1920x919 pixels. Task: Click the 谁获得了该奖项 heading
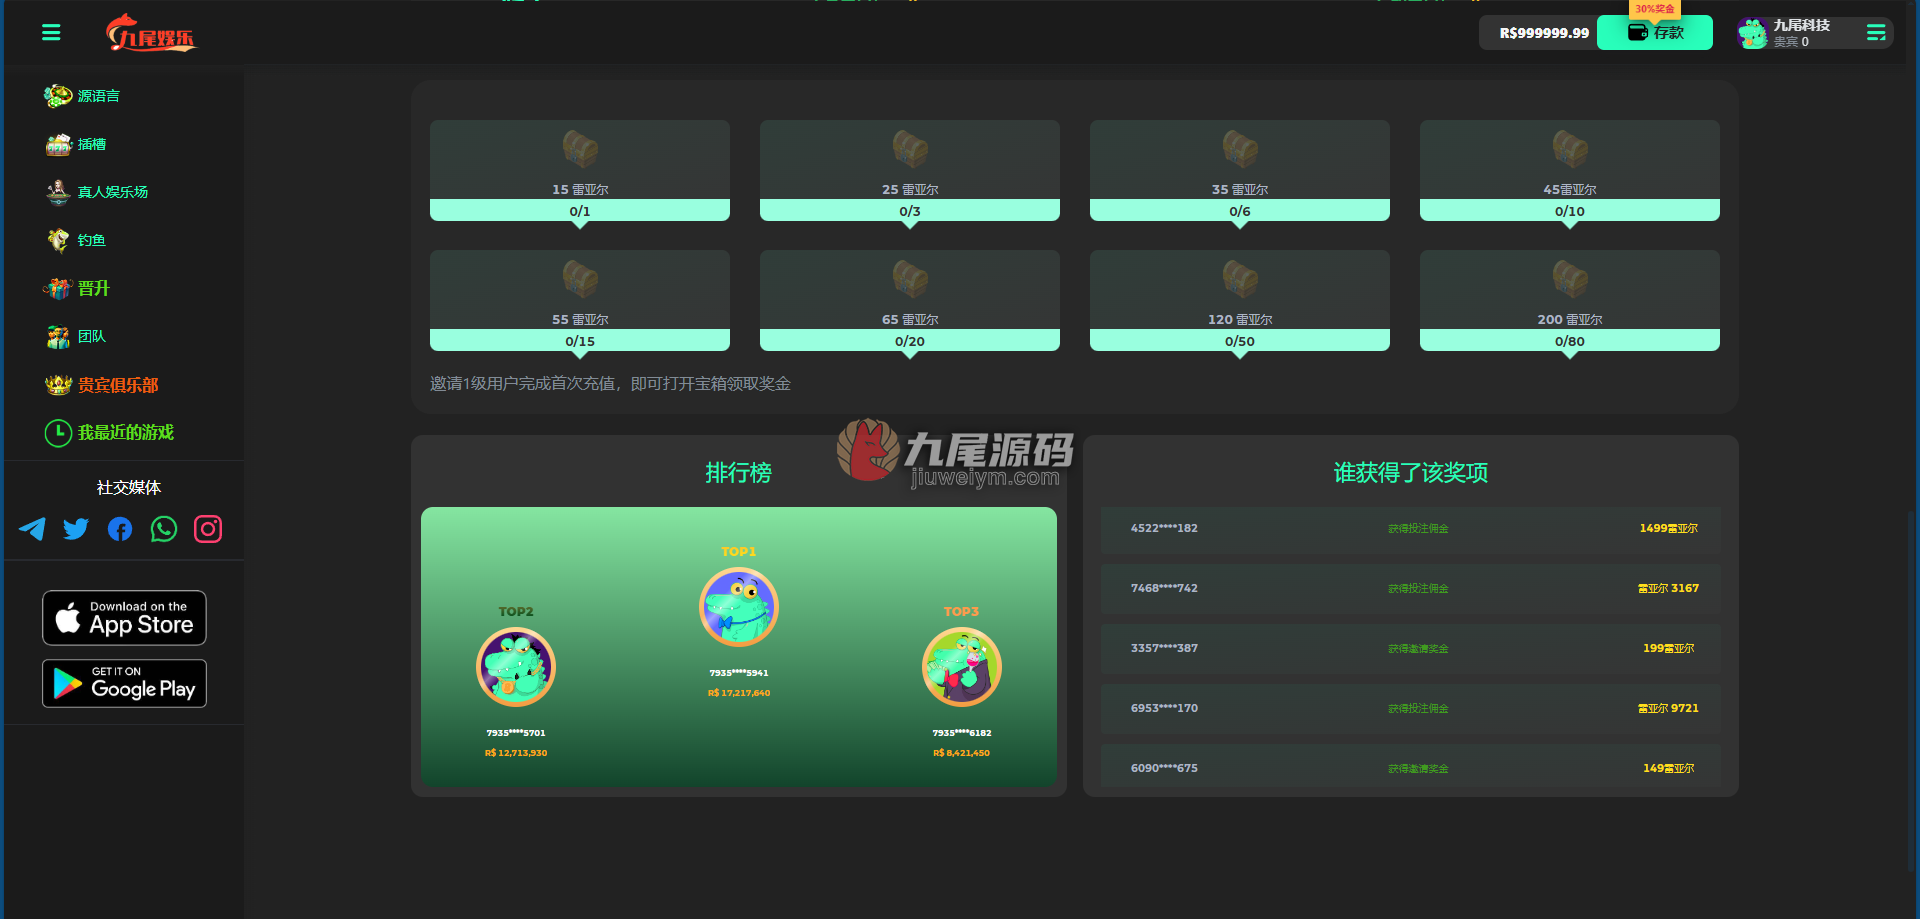(x=1411, y=472)
